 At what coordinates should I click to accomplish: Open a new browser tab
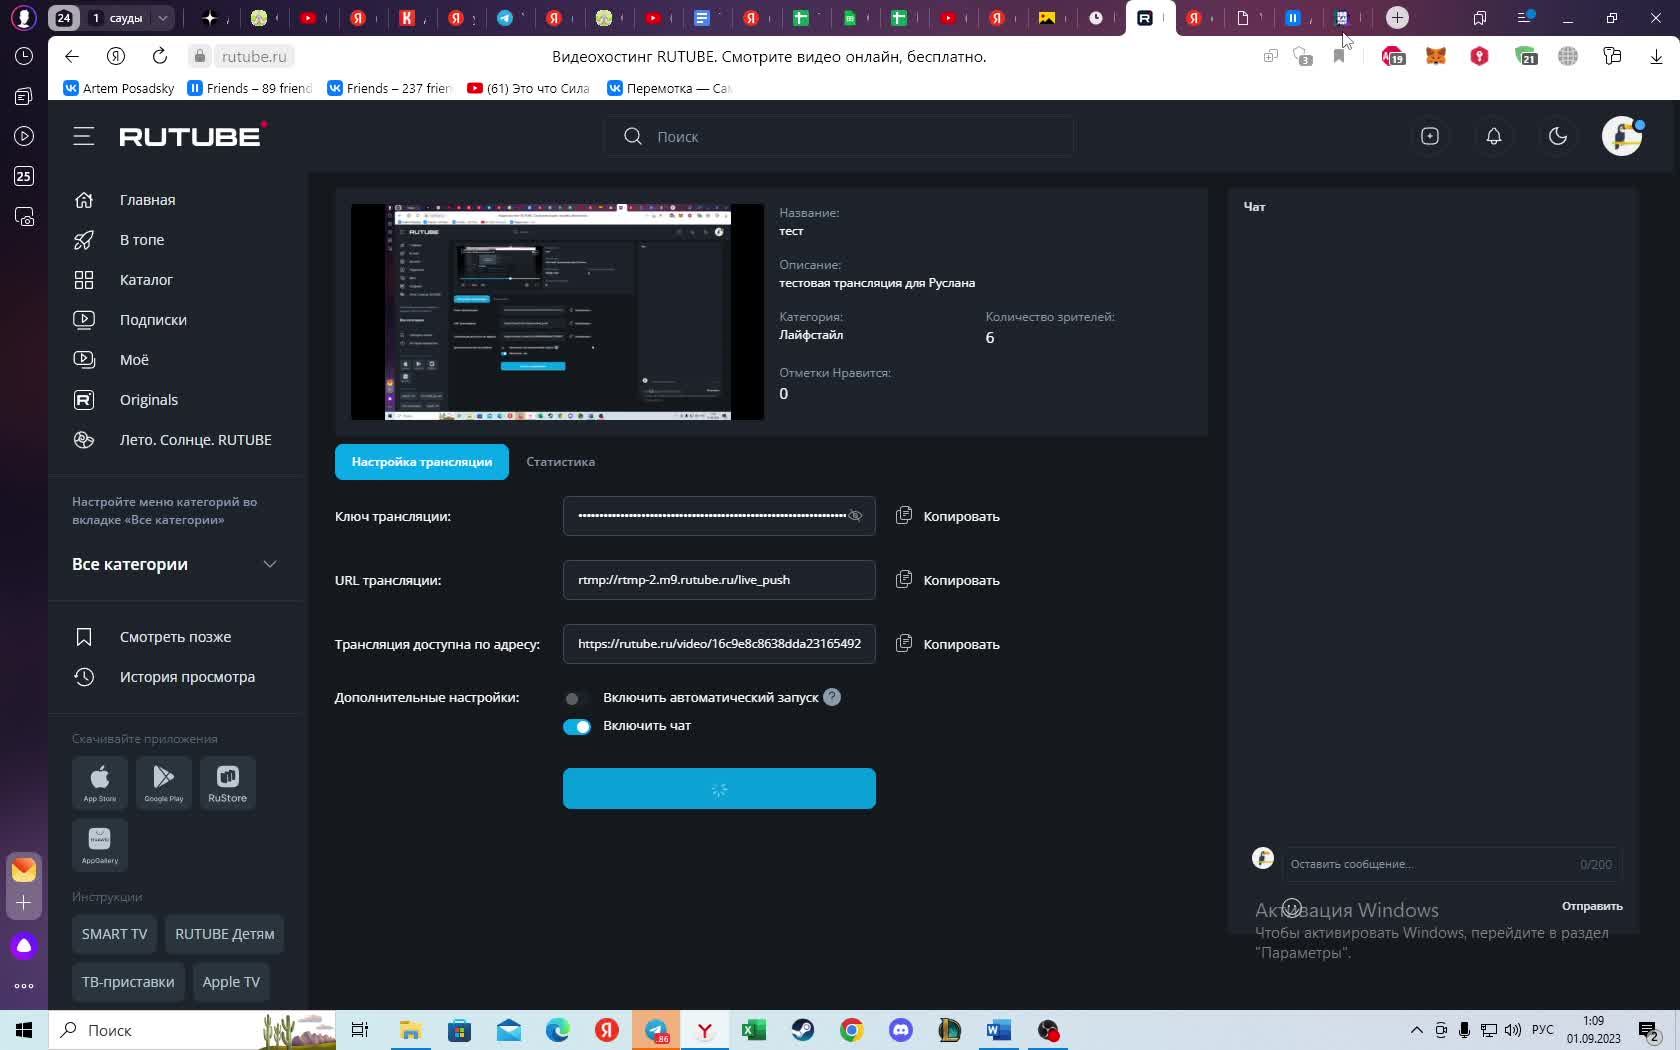(x=1397, y=18)
